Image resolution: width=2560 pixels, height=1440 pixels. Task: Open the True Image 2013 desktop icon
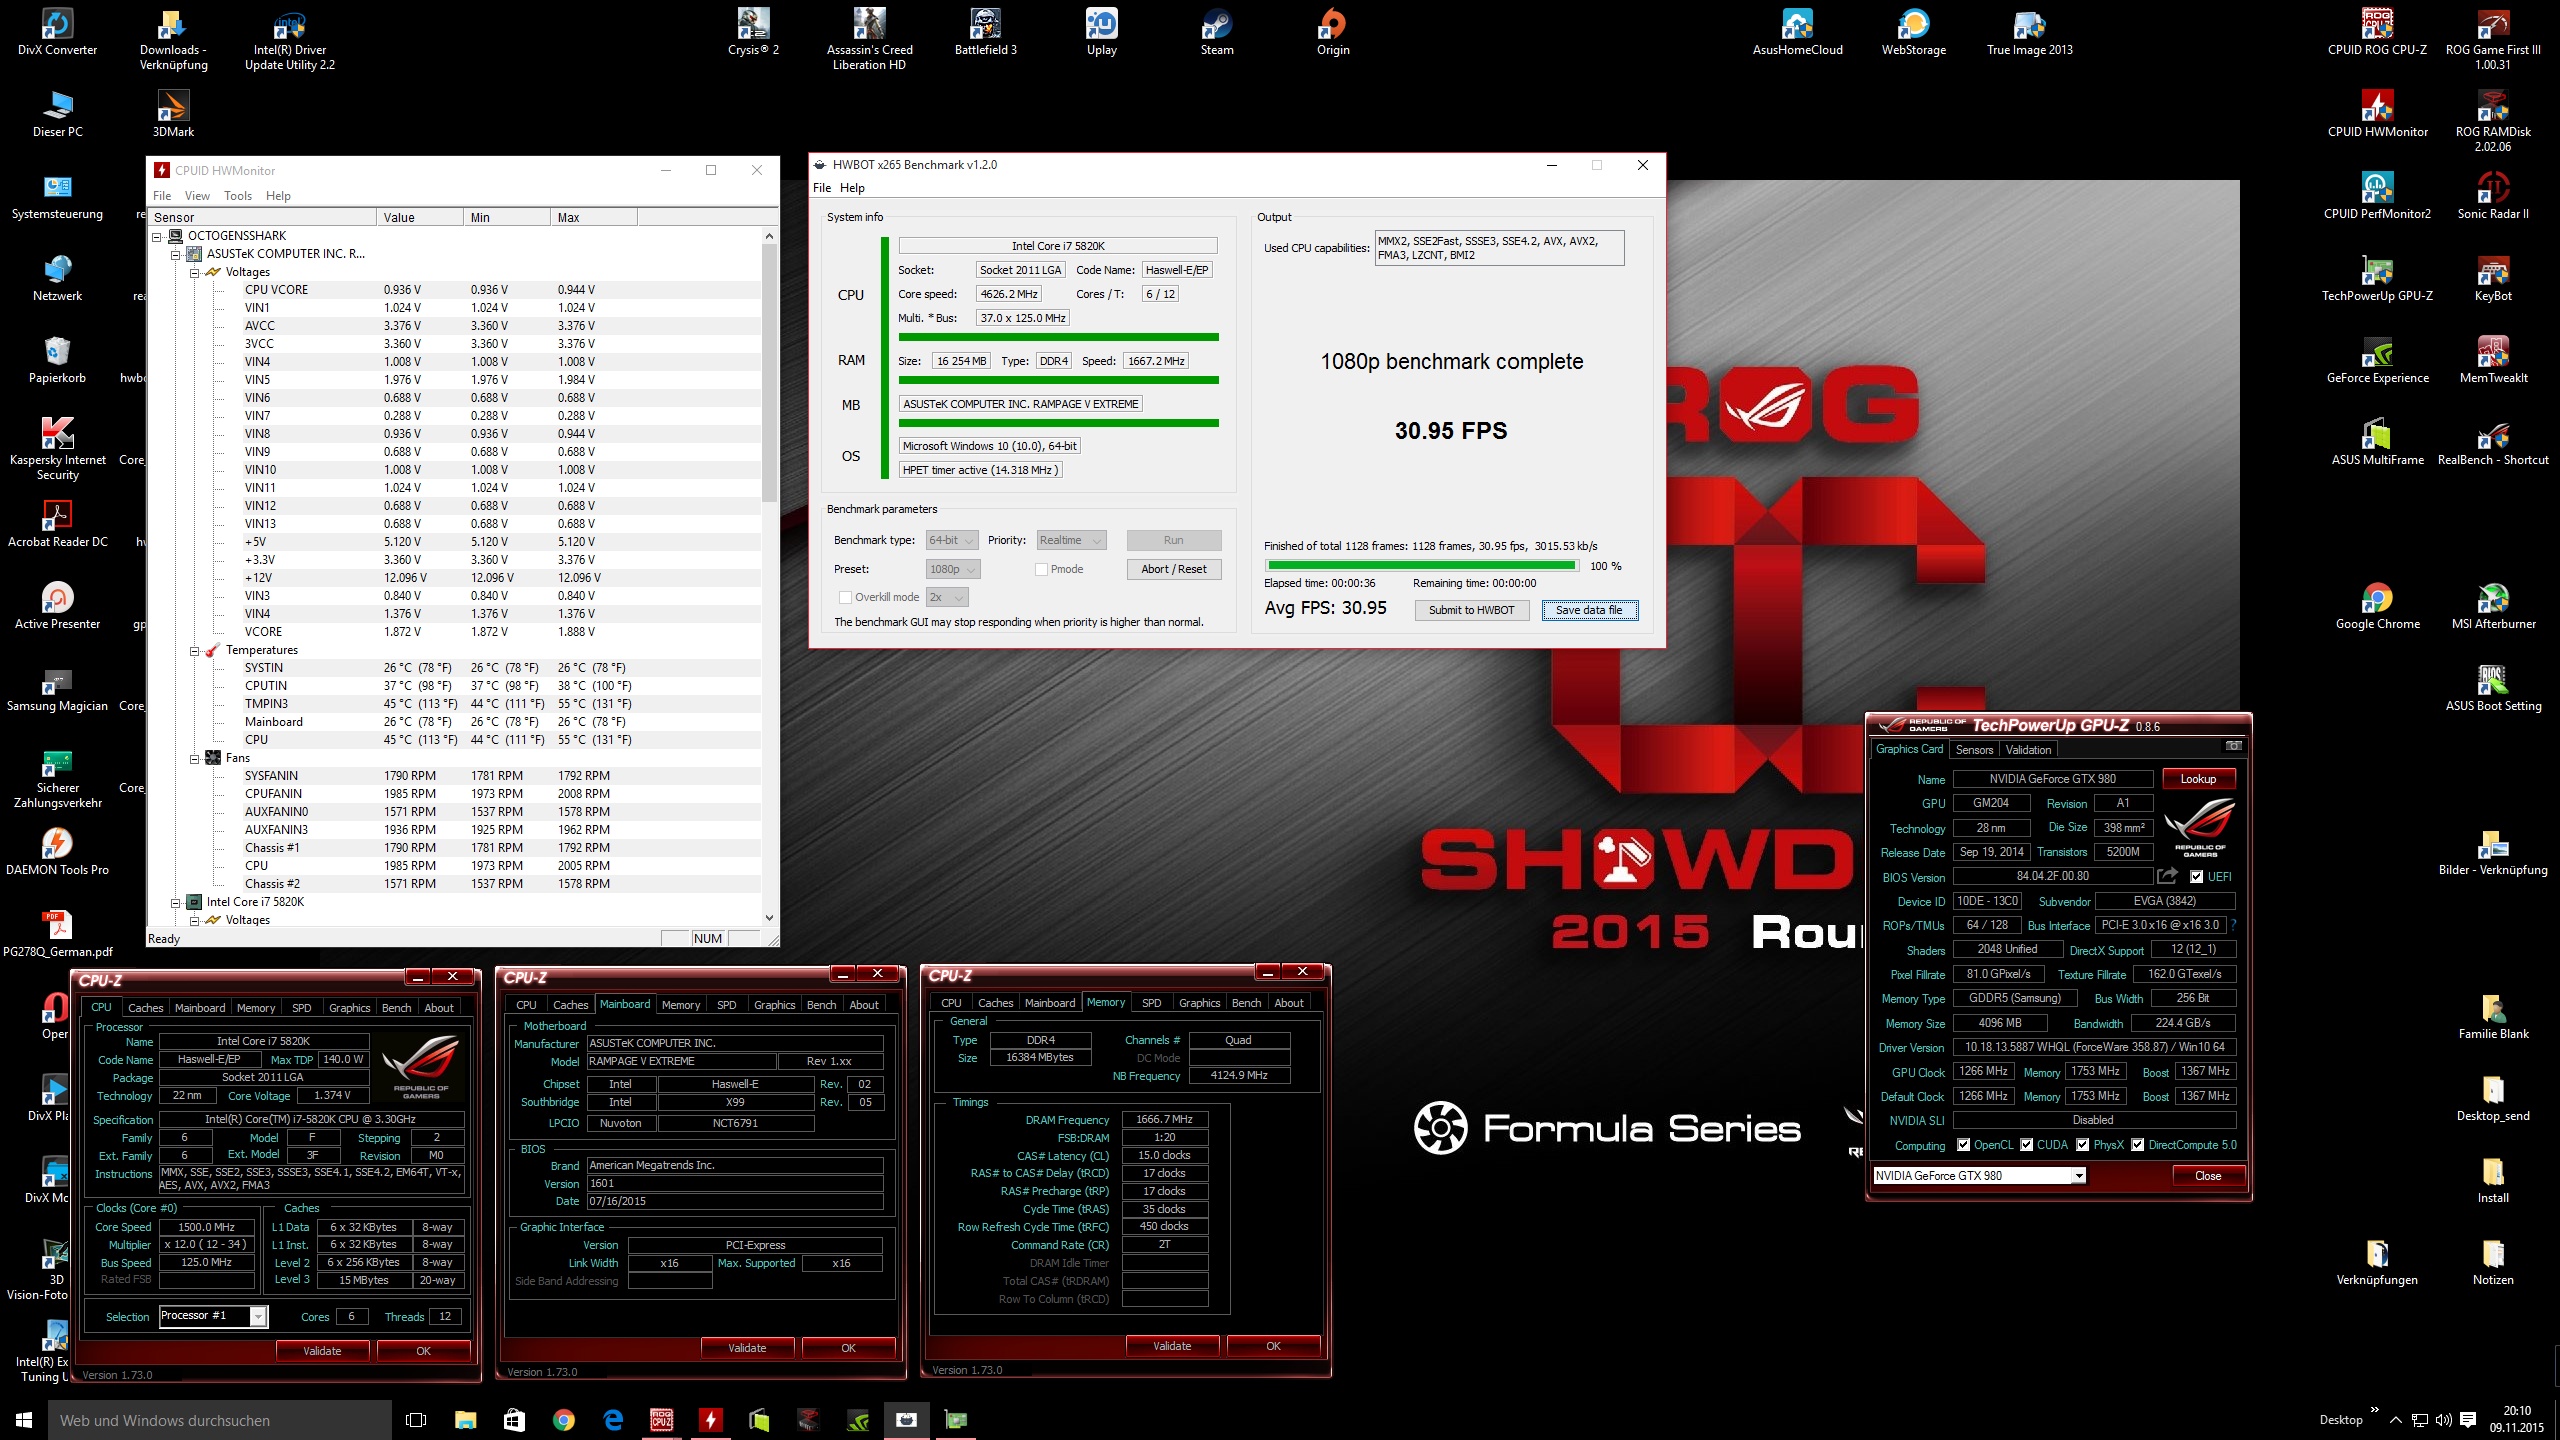[2029, 31]
